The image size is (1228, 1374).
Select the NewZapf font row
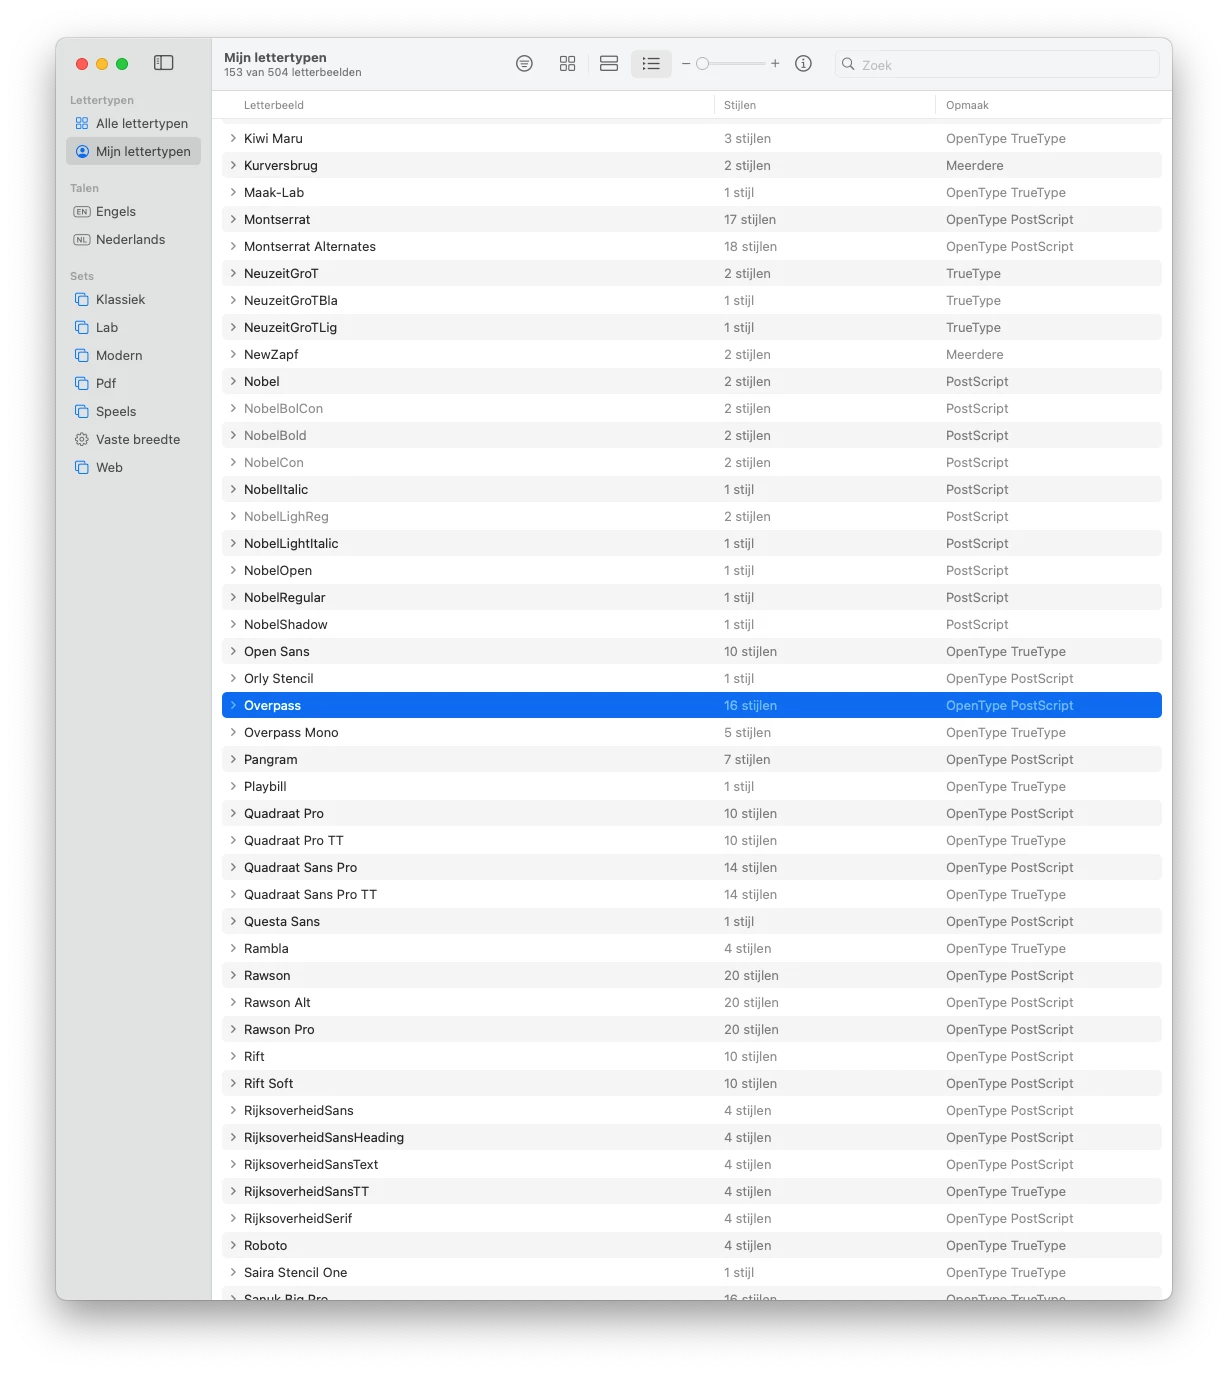click(692, 354)
